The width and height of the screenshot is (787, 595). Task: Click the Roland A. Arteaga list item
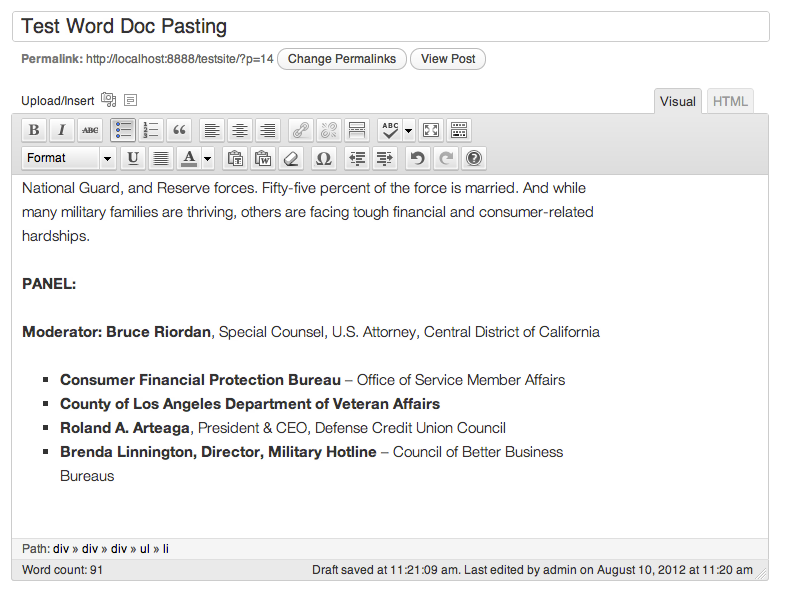click(x=283, y=428)
